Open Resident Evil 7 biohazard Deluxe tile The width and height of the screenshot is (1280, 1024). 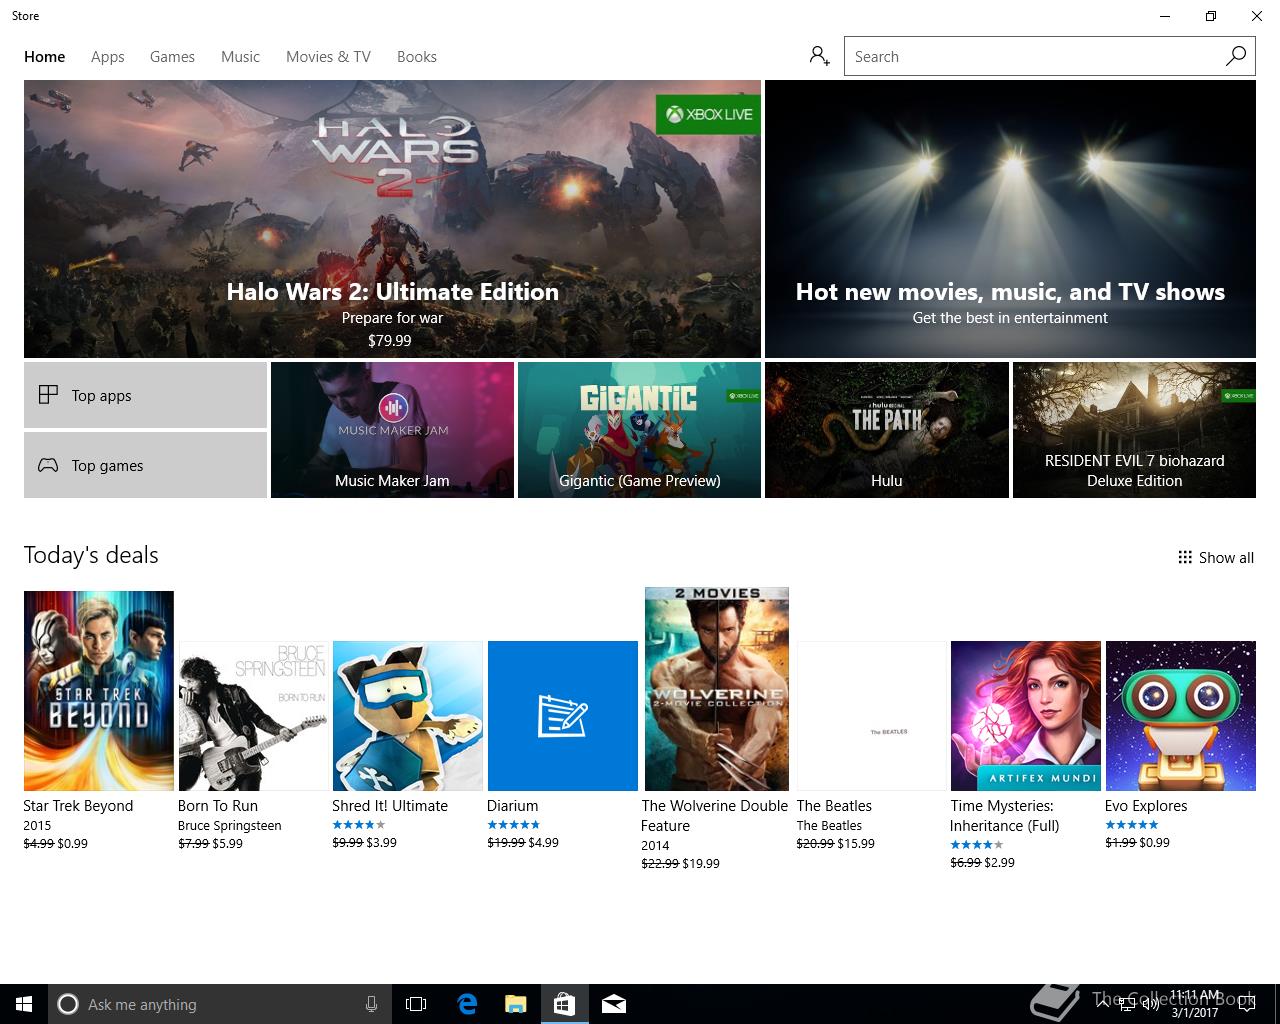pyautogui.click(x=1134, y=430)
